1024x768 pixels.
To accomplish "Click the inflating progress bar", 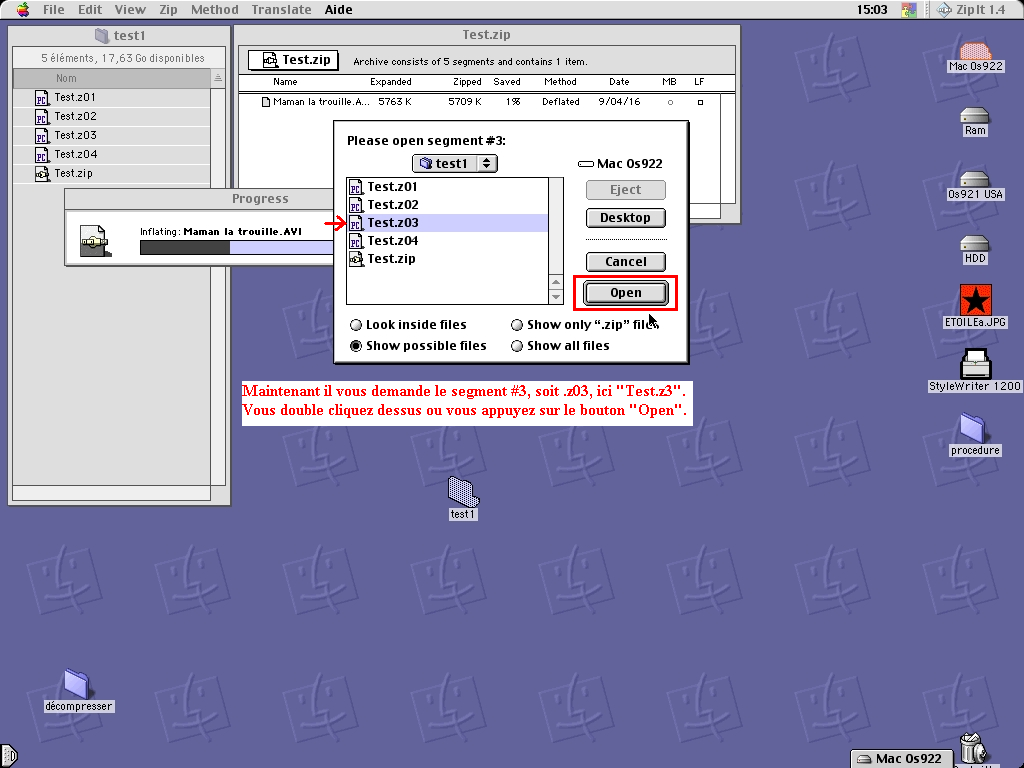I will 237,248.
